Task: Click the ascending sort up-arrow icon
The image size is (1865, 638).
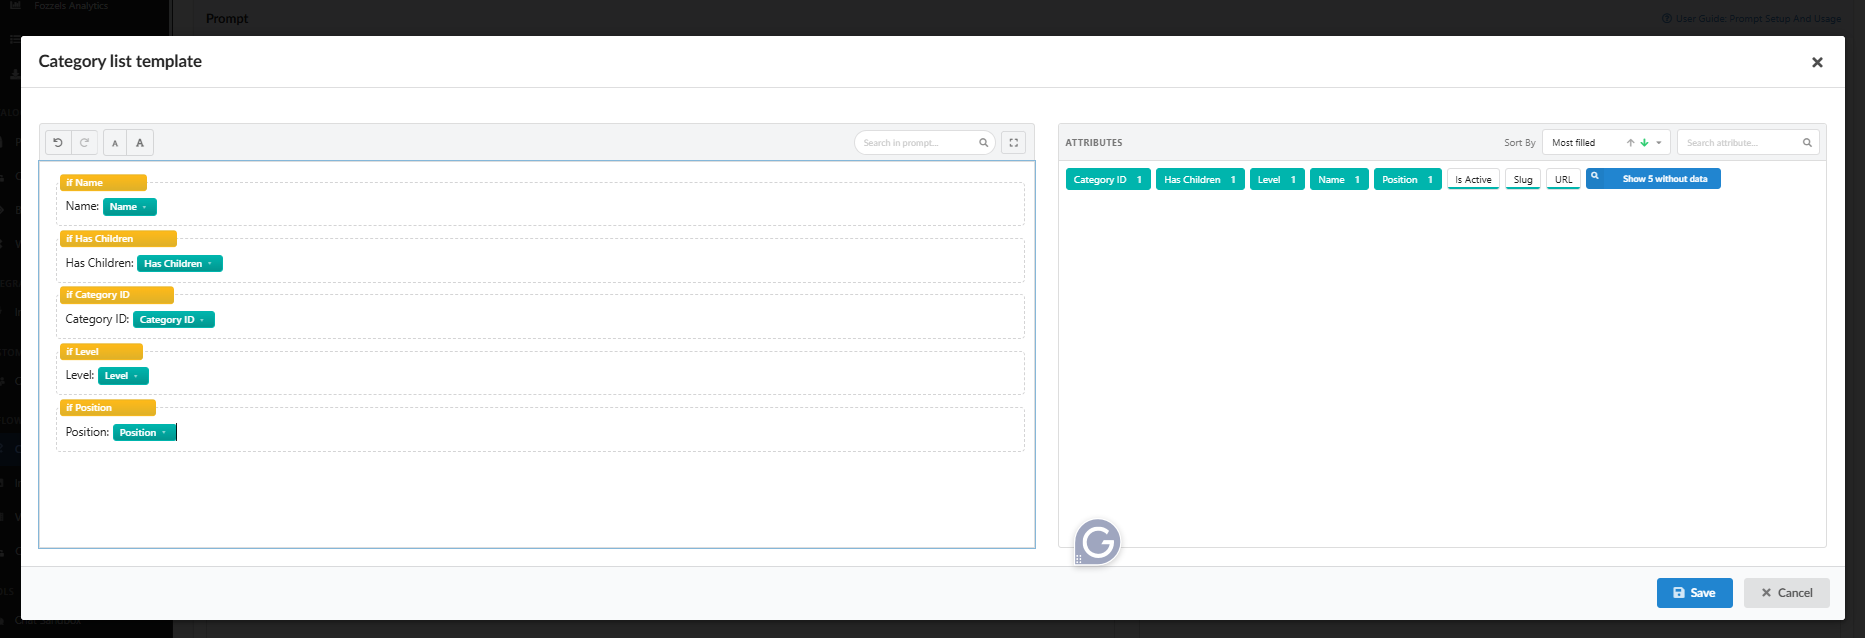Action: (1630, 143)
